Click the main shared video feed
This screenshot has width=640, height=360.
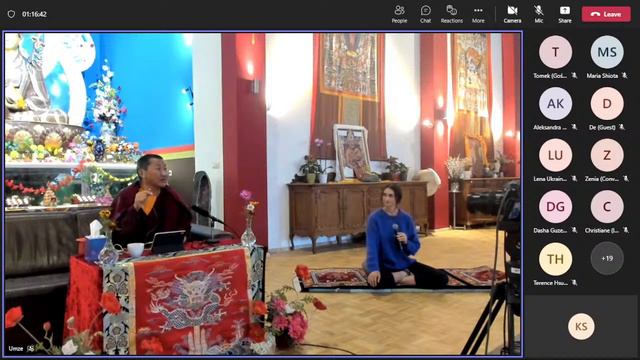(x=263, y=194)
